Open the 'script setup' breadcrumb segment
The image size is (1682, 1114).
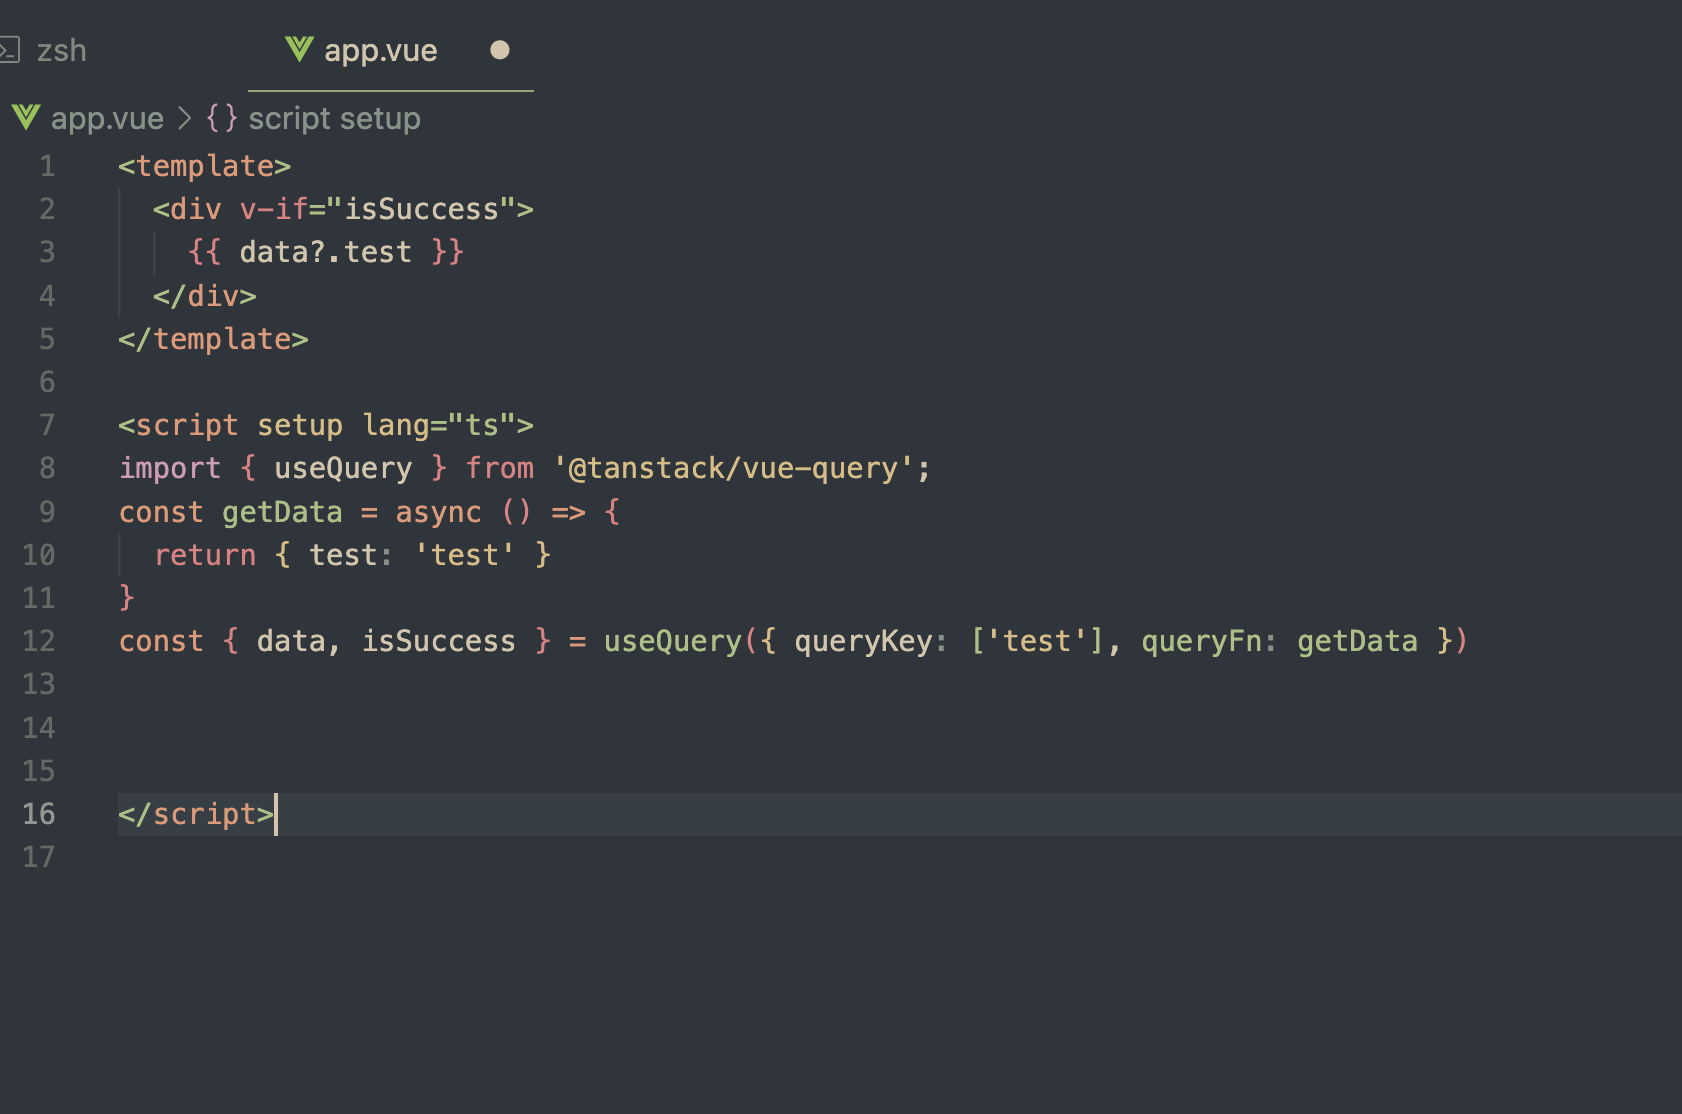(x=334, y=118)
